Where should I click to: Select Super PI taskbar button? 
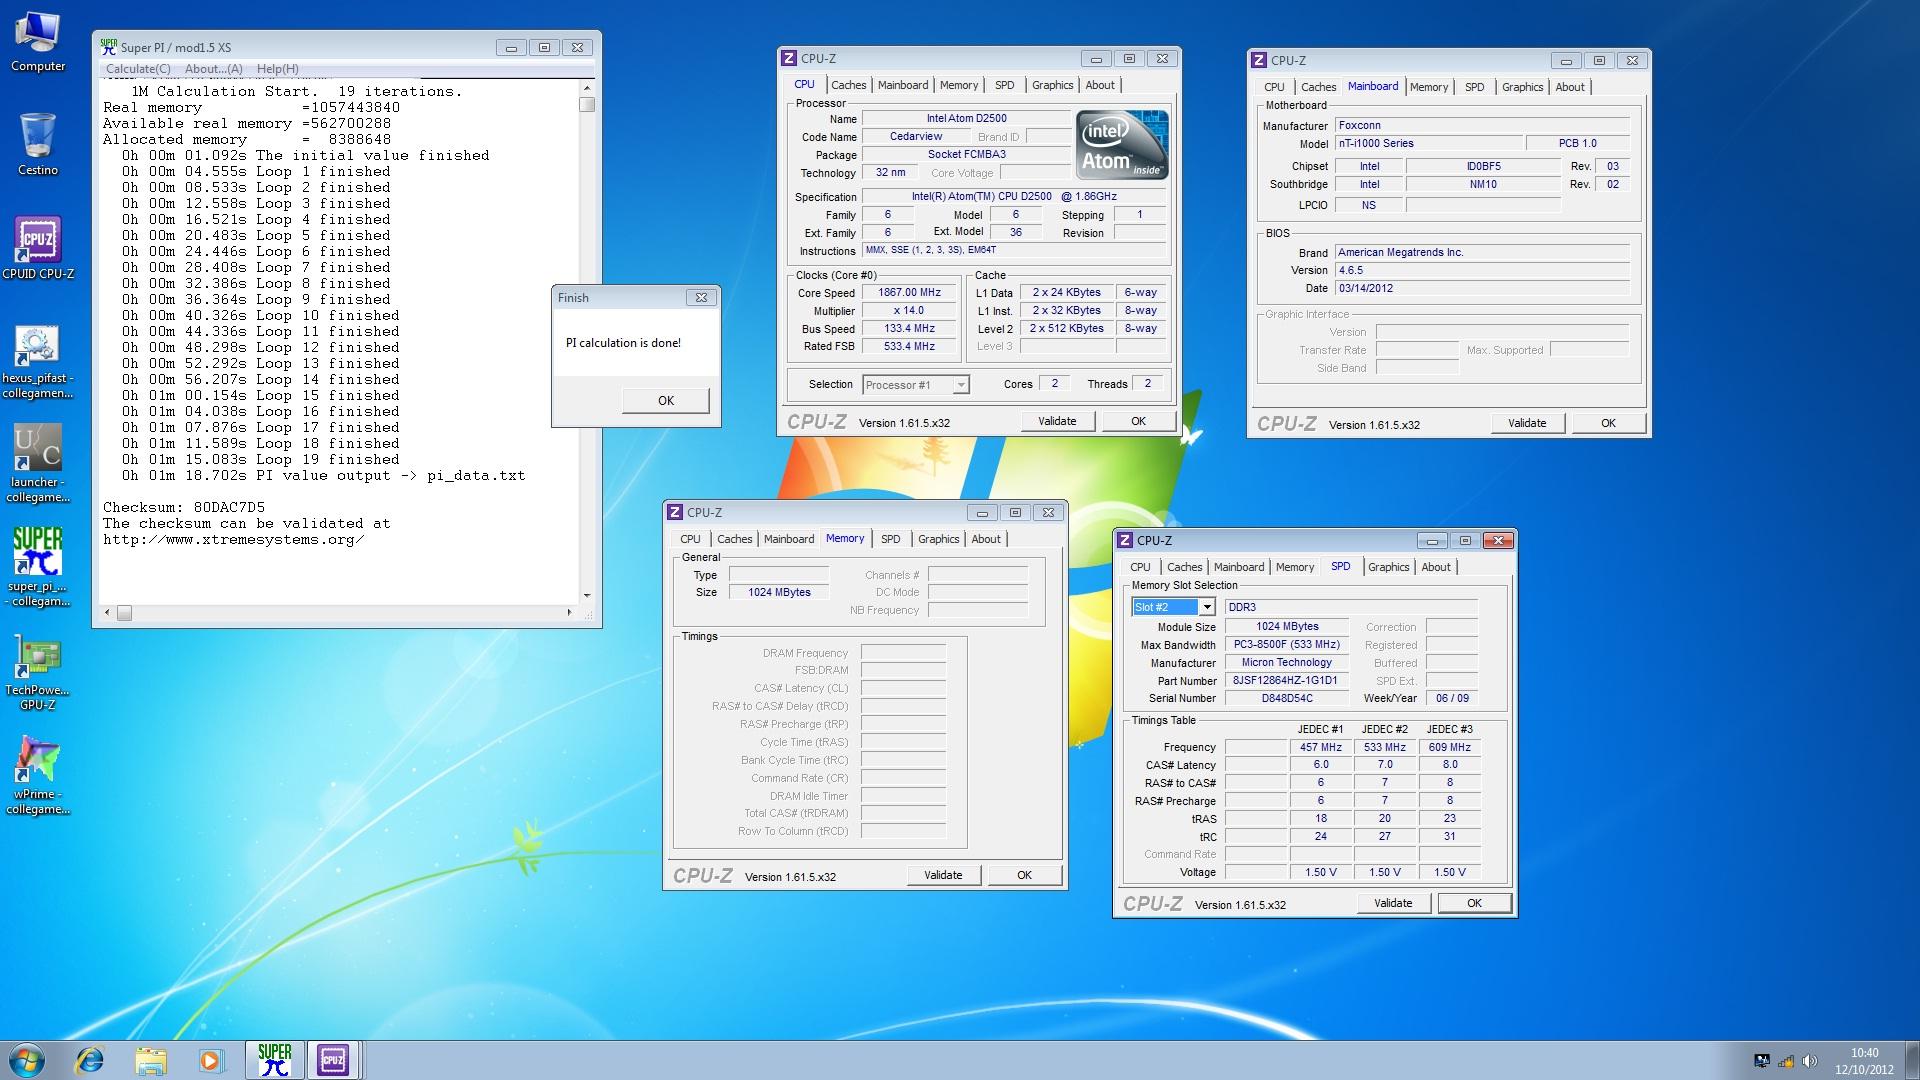tap(273, 1060)
